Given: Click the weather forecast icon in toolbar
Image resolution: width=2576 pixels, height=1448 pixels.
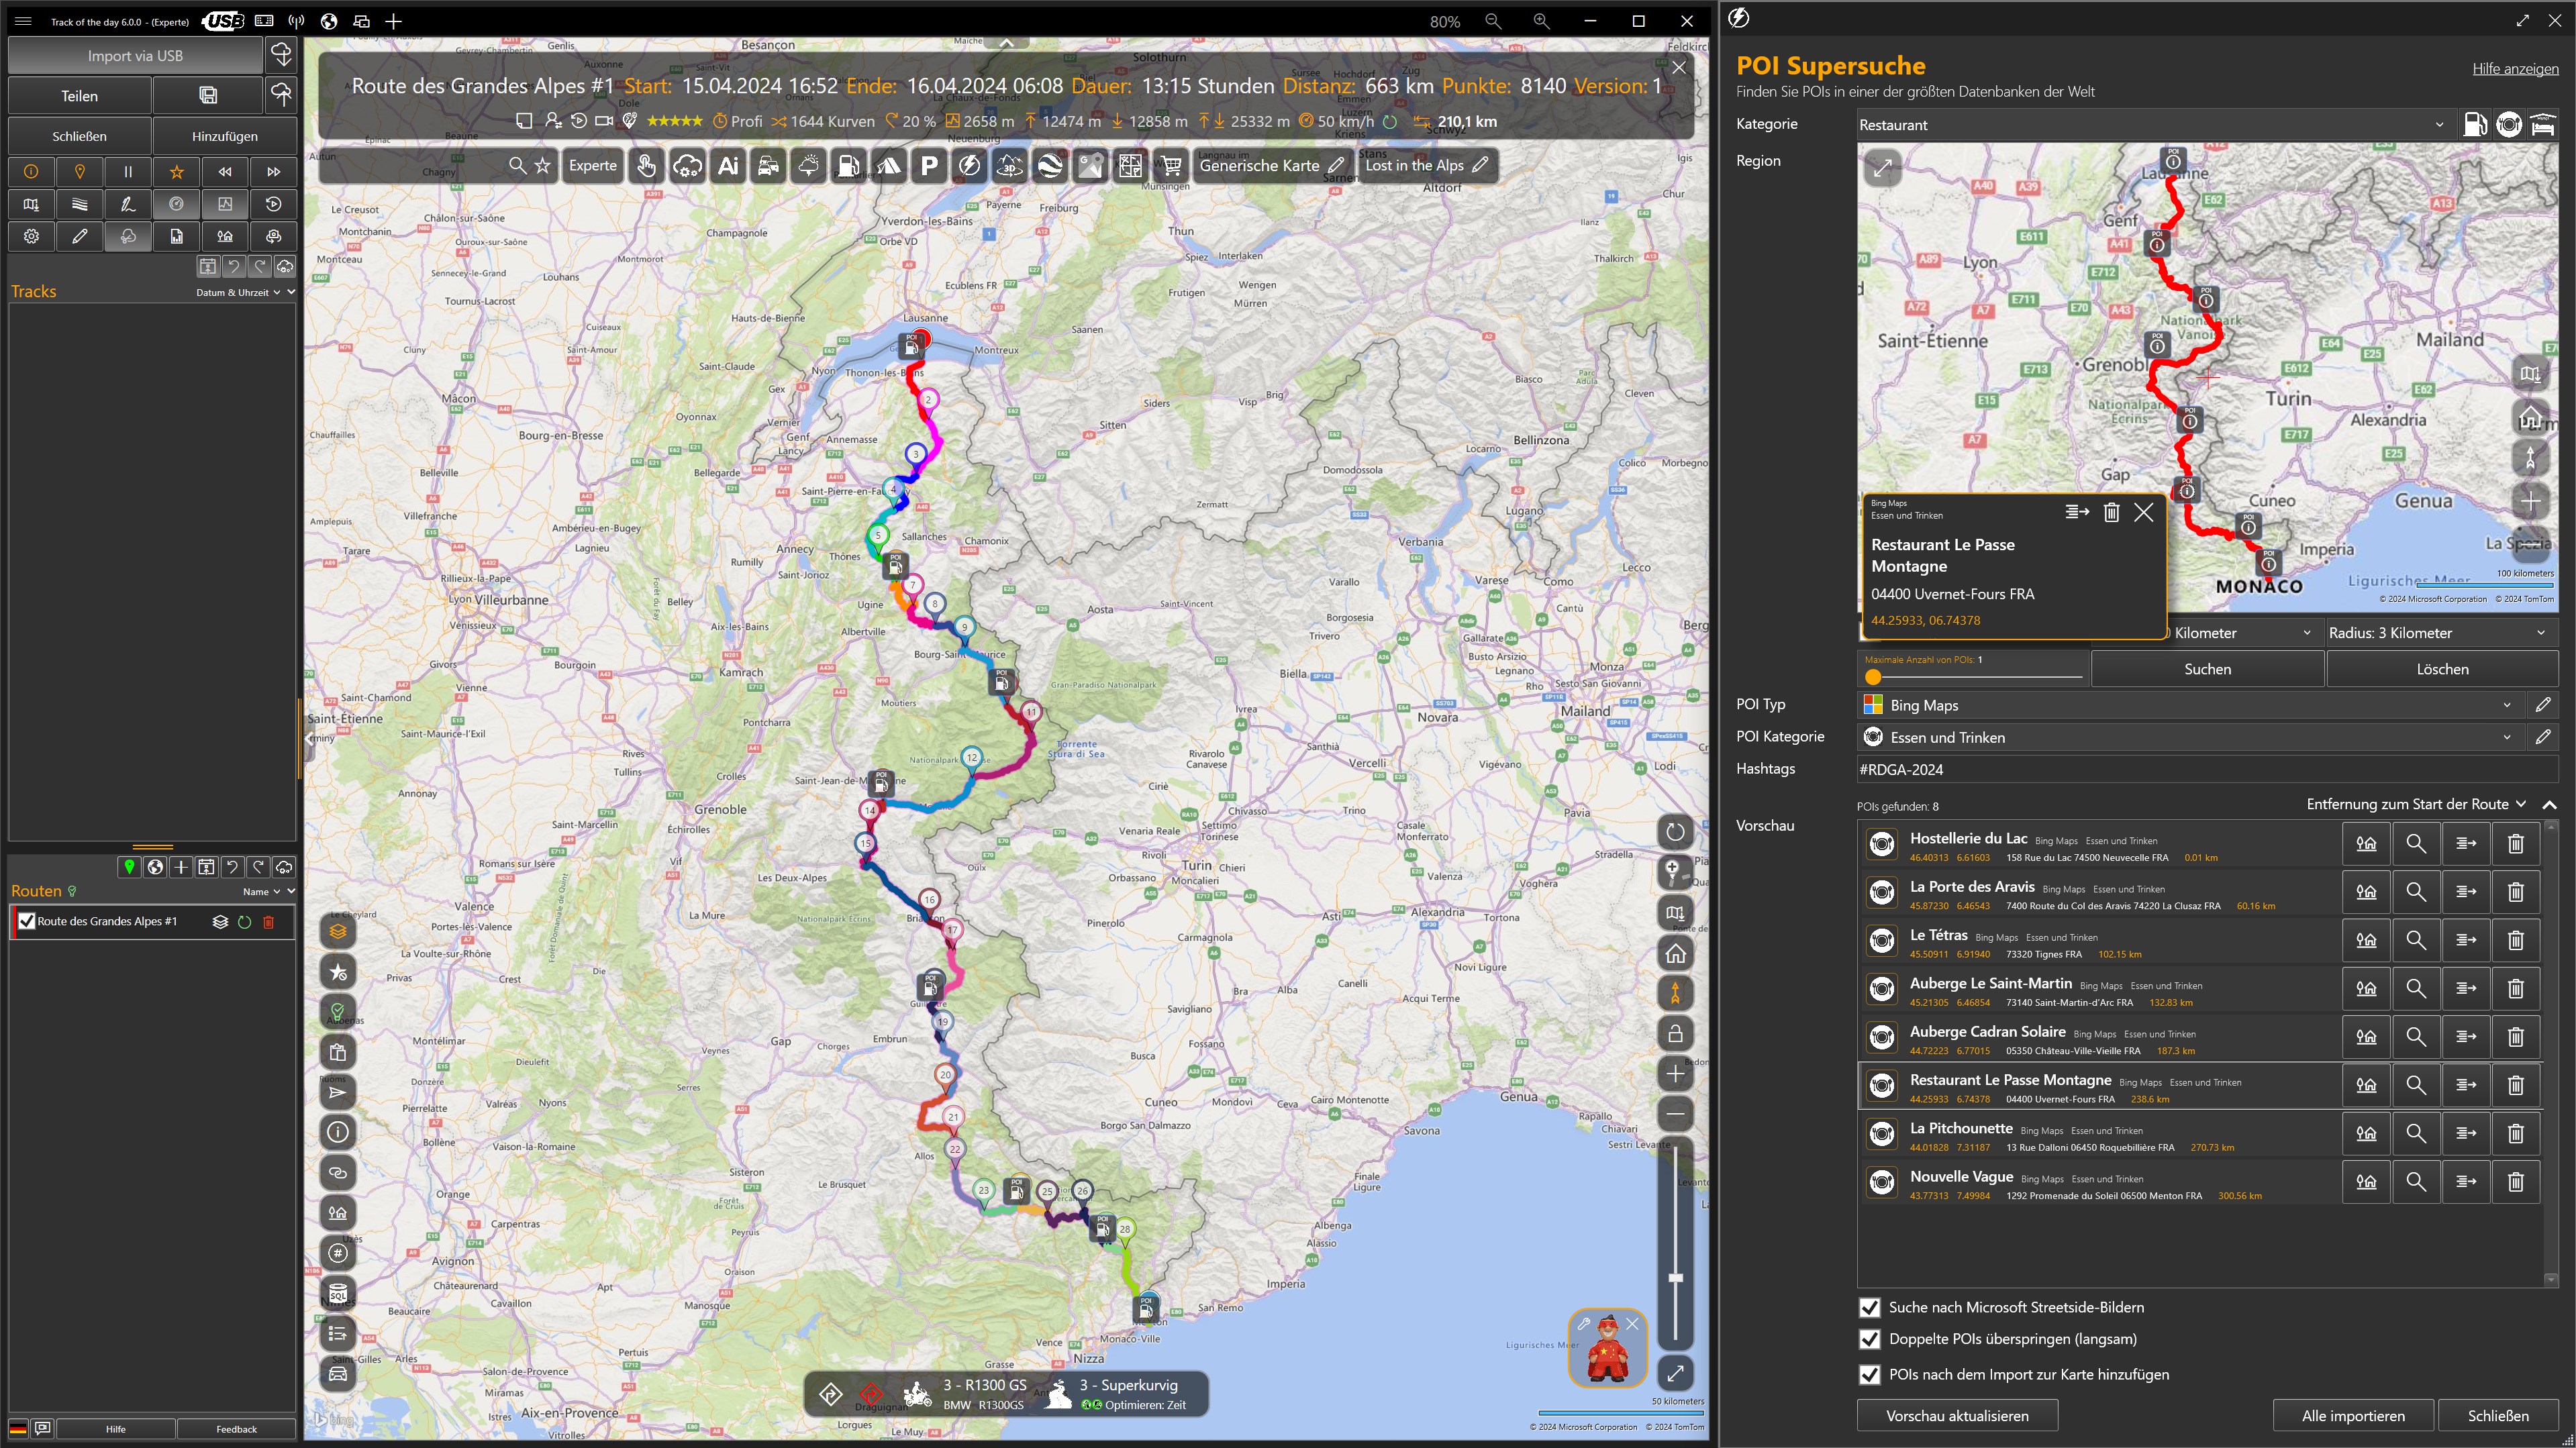Looking at the screenshot, I should coord(808,166).
